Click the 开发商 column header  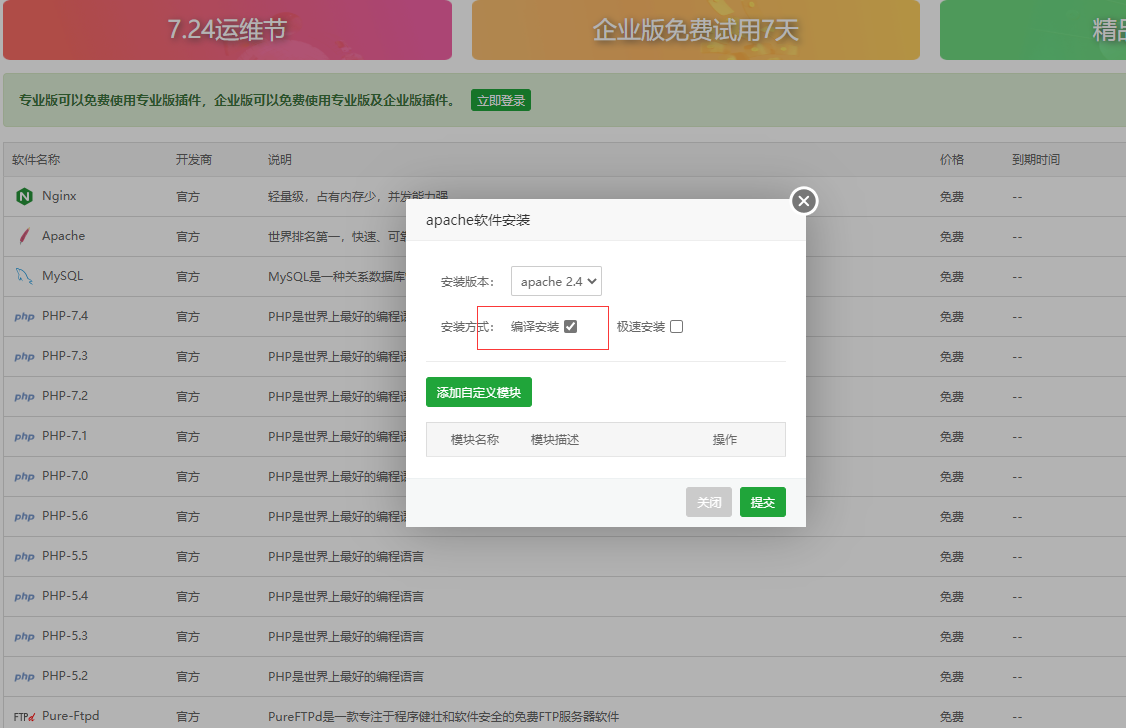pyautogui.click(x=194, y=159)
